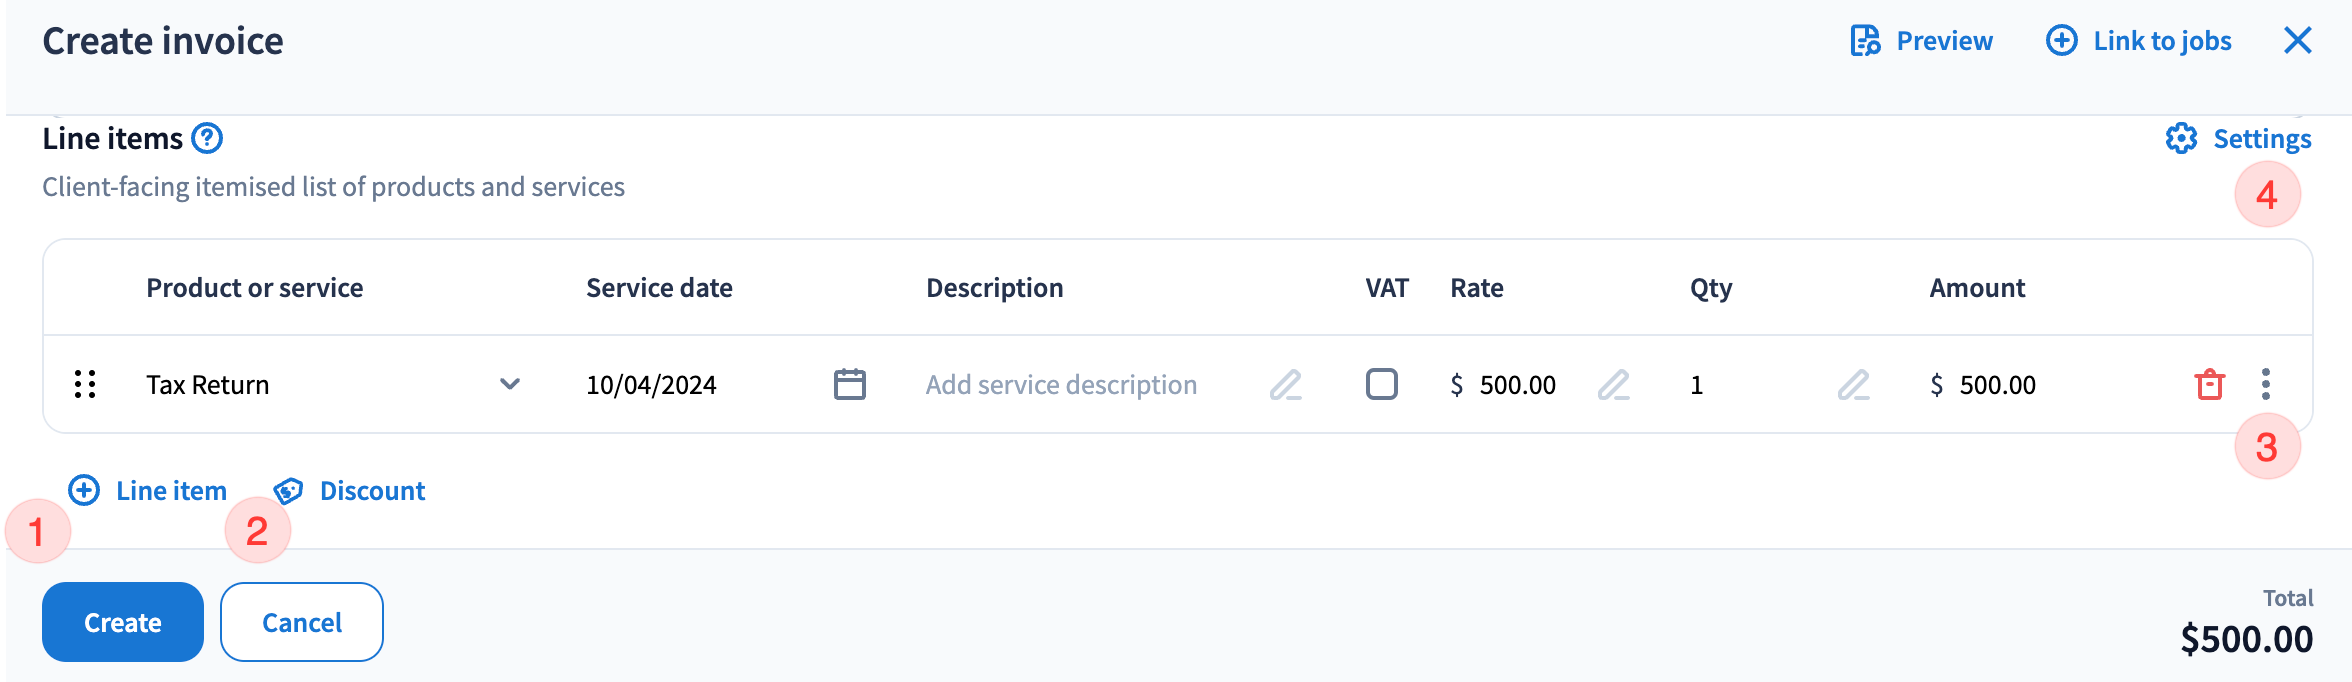This screenshot has width=2352, height=682.
Task: Click the red trash delete icon
Action: (2209, 384)
